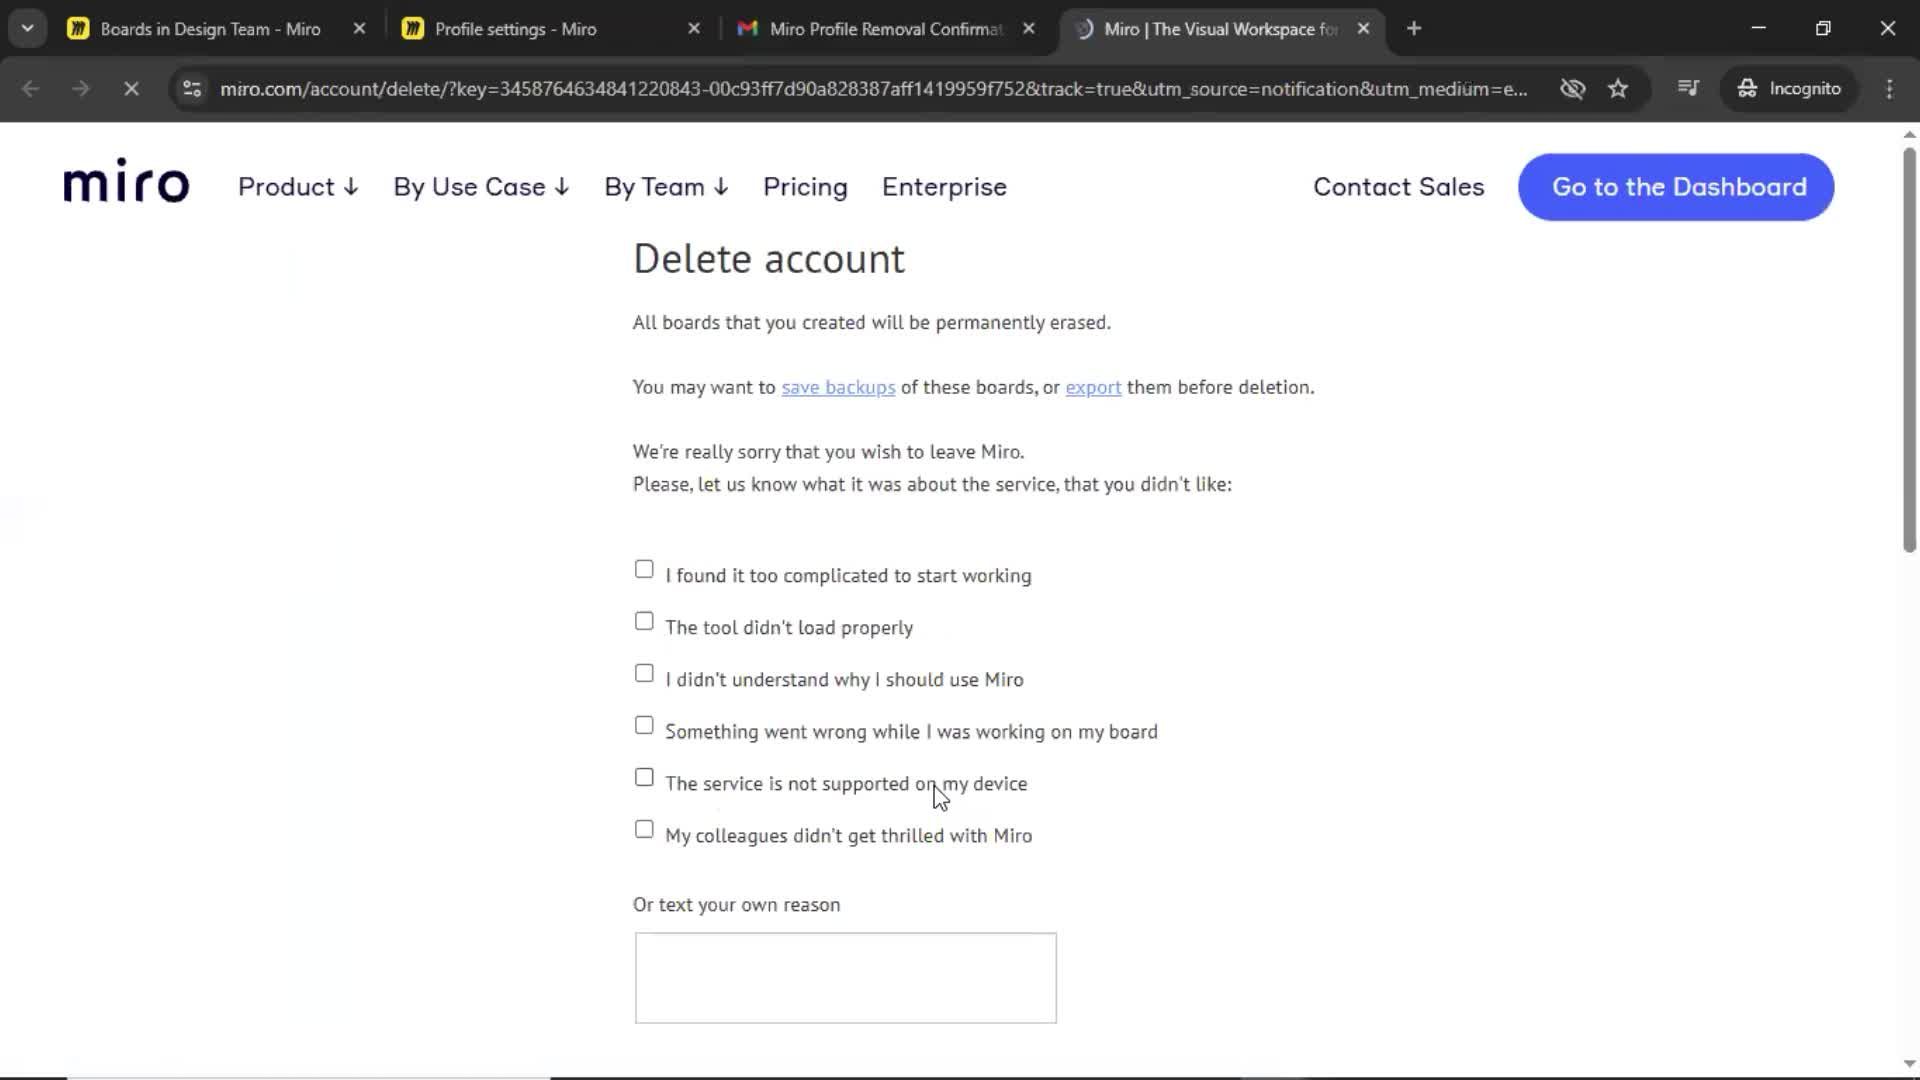1920x1080 pixels.
Task: Check 'The tool didn't load properly'
Action: 644,621
